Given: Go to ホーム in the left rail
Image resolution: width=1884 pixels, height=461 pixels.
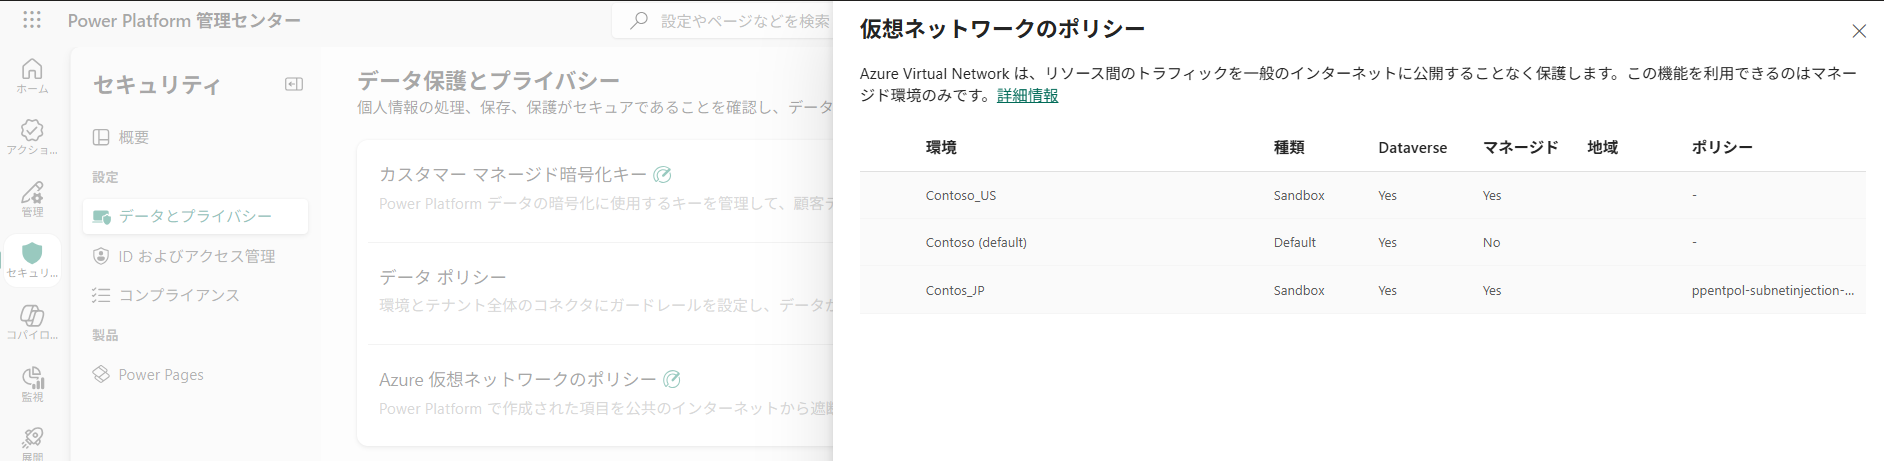Looking at the screenshot, I should [32, 76].
